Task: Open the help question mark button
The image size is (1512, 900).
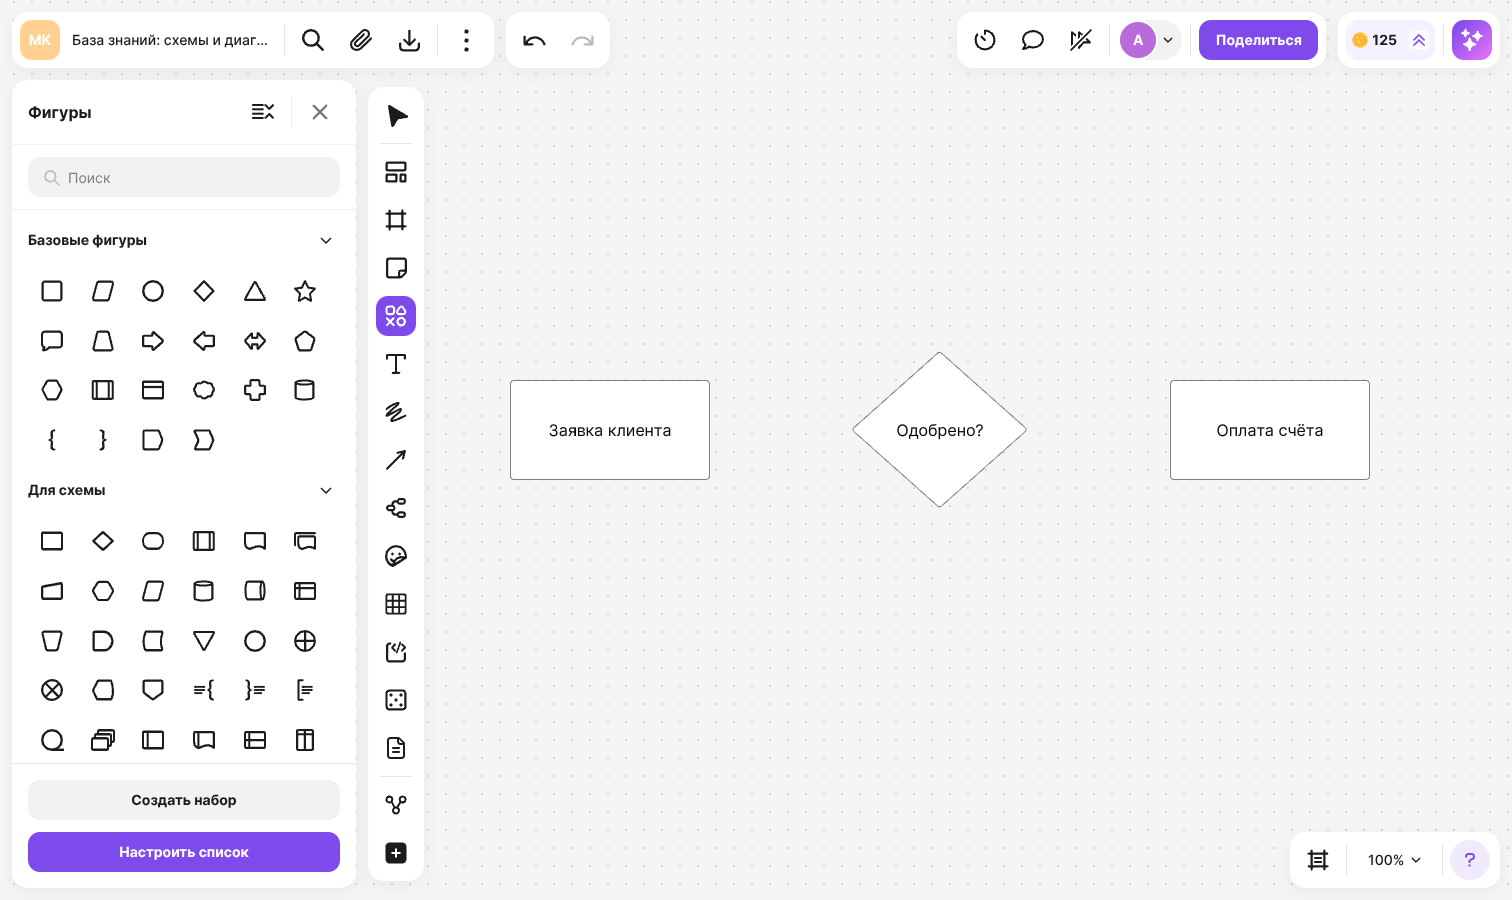Action: coord(1470,860)
